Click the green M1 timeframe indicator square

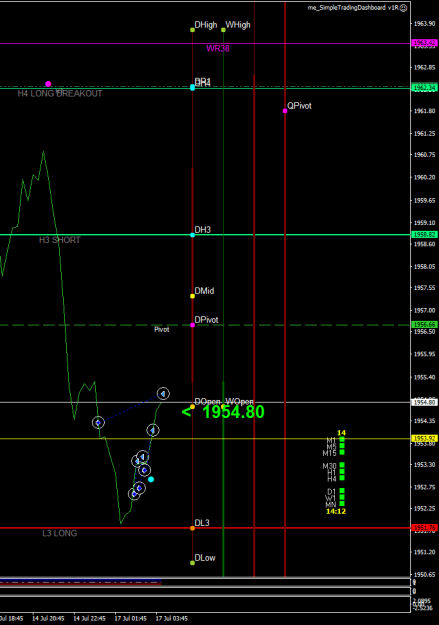342,440
